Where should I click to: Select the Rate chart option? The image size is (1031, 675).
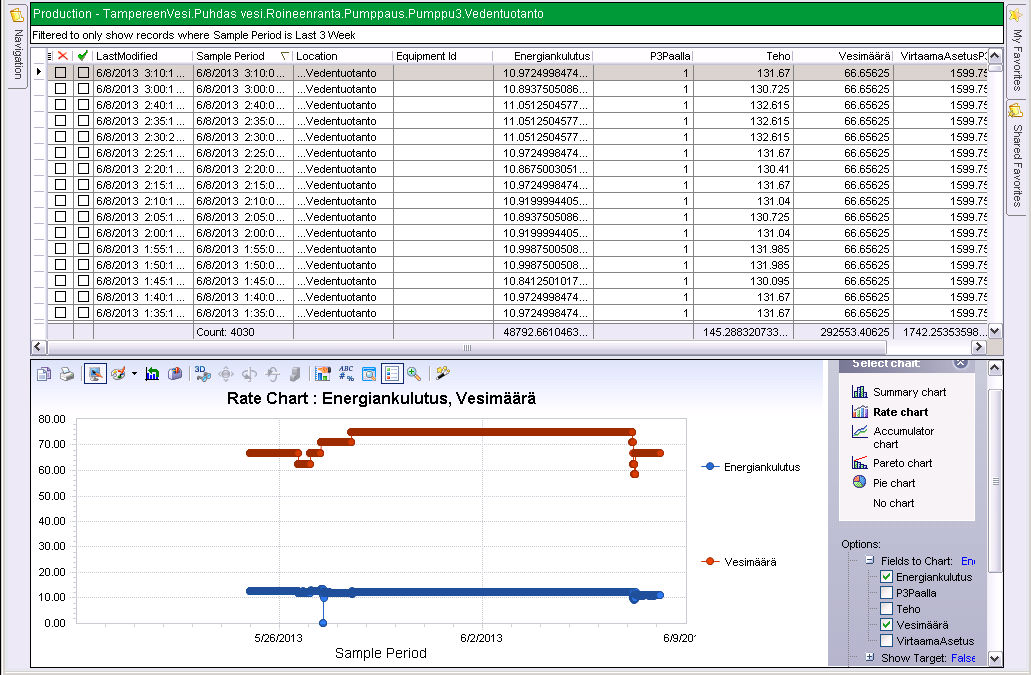point(900,412)
